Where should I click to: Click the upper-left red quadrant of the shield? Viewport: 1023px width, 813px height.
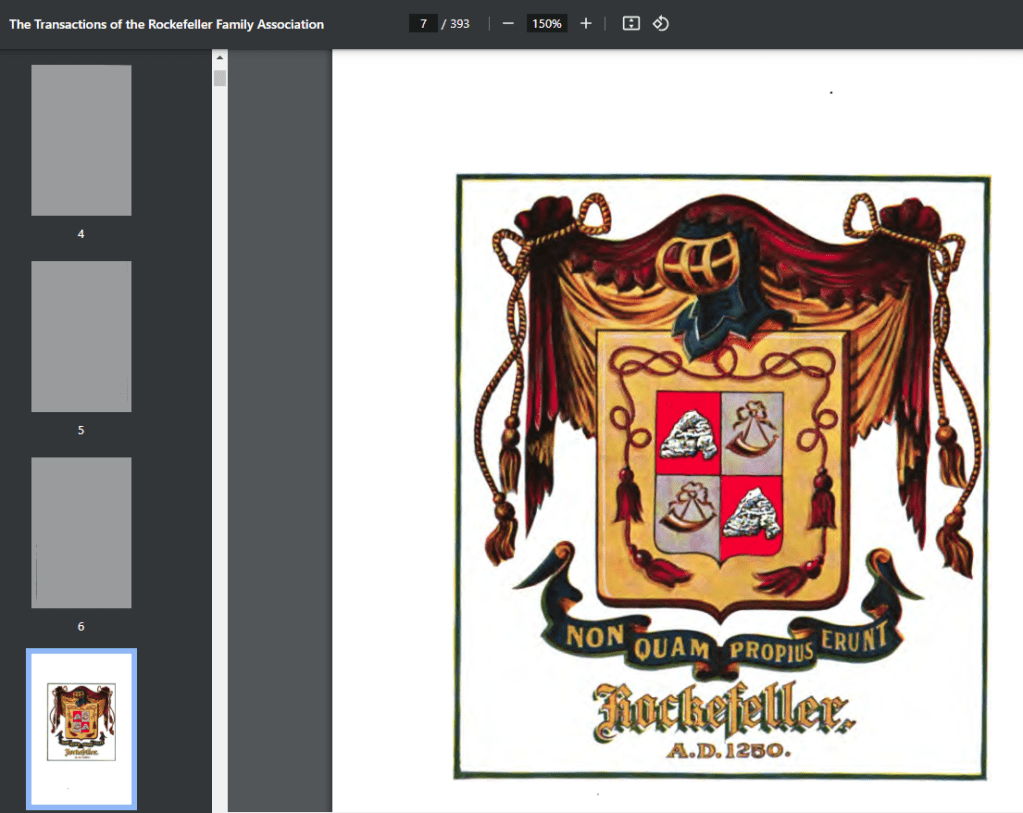tap(688, 432)
